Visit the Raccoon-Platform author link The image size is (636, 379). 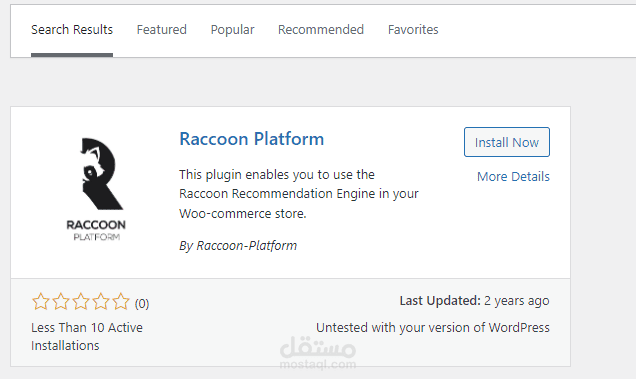click(x=247, y=245)
